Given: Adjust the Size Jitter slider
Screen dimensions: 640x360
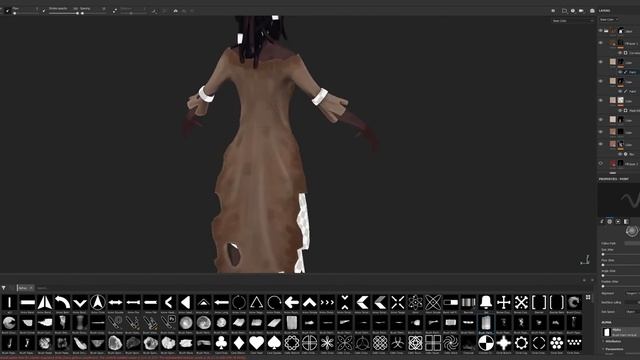Looking at the screenshot, I should [x=620, y=254].
